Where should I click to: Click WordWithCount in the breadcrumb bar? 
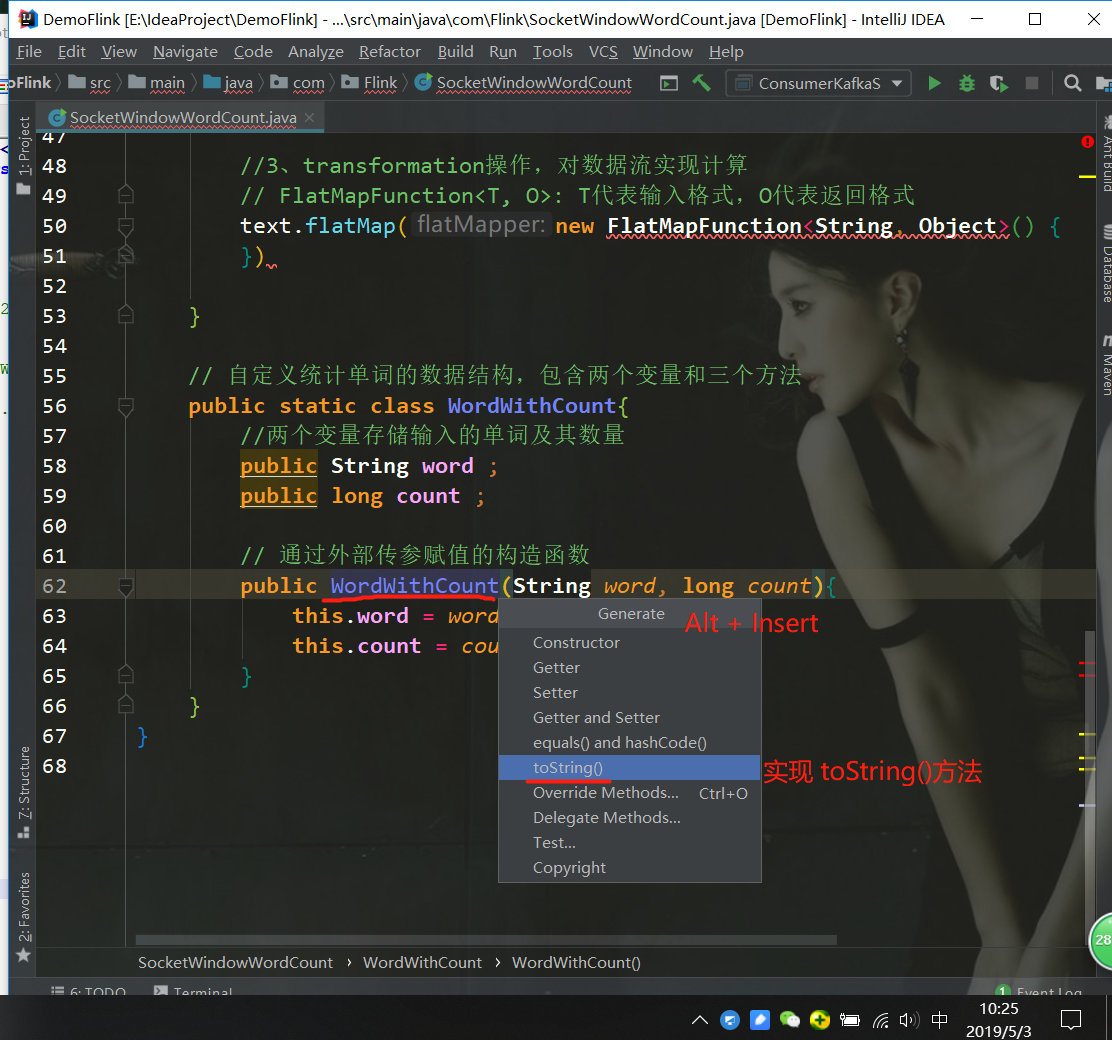point(422,962)
